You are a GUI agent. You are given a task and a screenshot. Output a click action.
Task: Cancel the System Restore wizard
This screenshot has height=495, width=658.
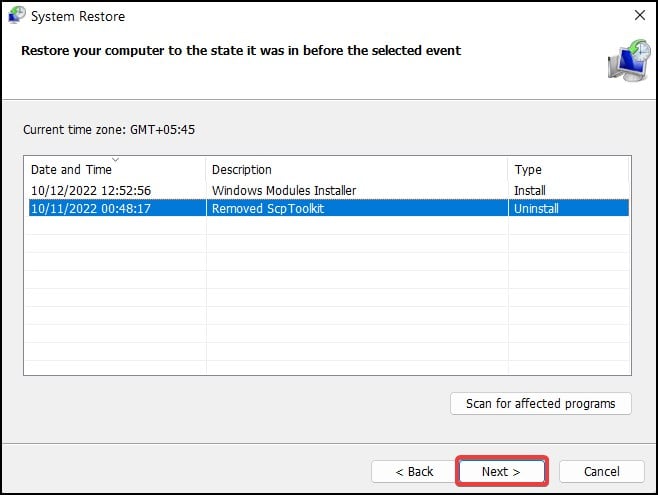click(601, 471)
